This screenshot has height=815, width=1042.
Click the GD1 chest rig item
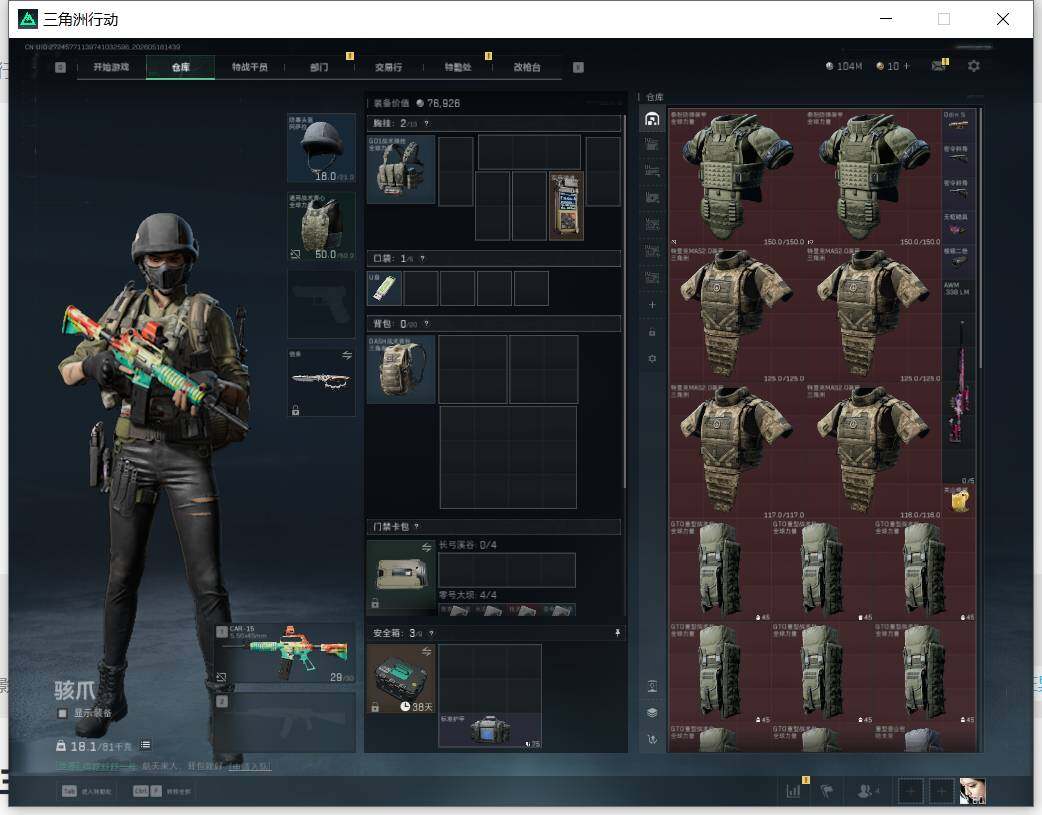[x=401, y=170]
